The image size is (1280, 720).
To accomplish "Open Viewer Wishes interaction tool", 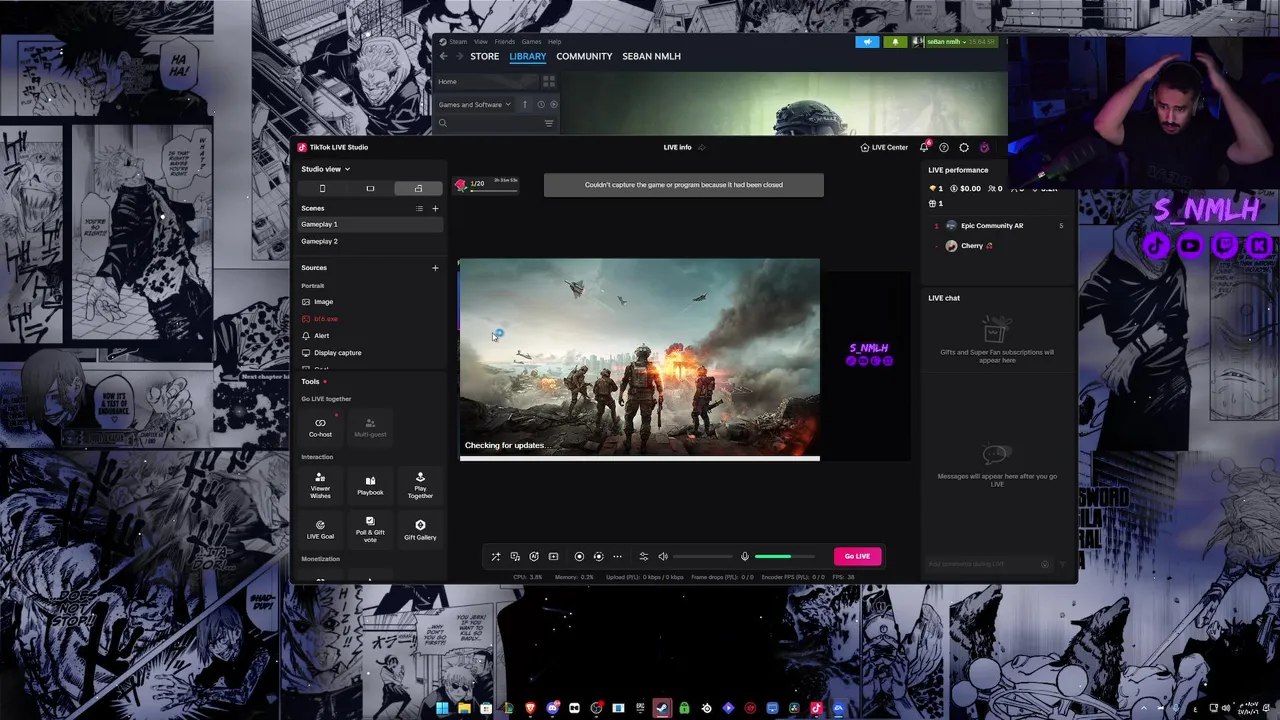I will [320, 485].
